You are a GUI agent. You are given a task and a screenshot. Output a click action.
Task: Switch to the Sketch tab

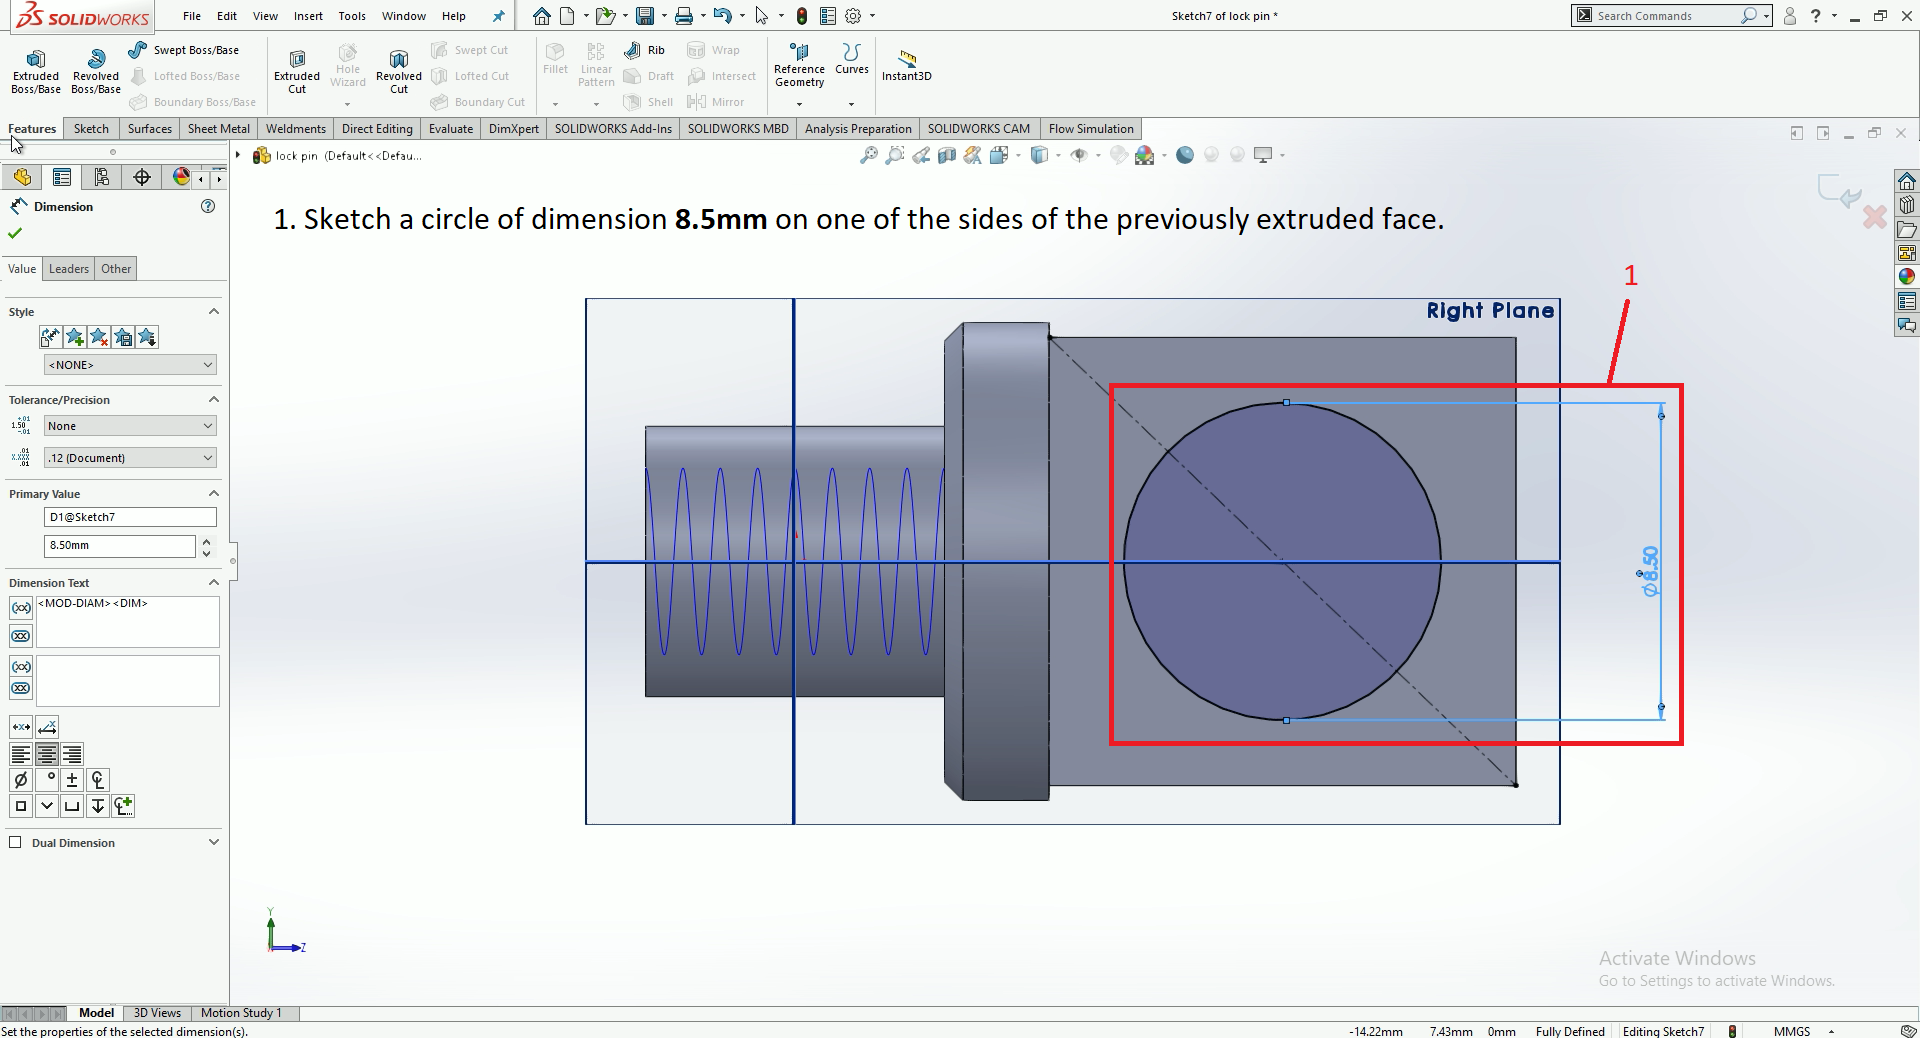click(91, 129)
